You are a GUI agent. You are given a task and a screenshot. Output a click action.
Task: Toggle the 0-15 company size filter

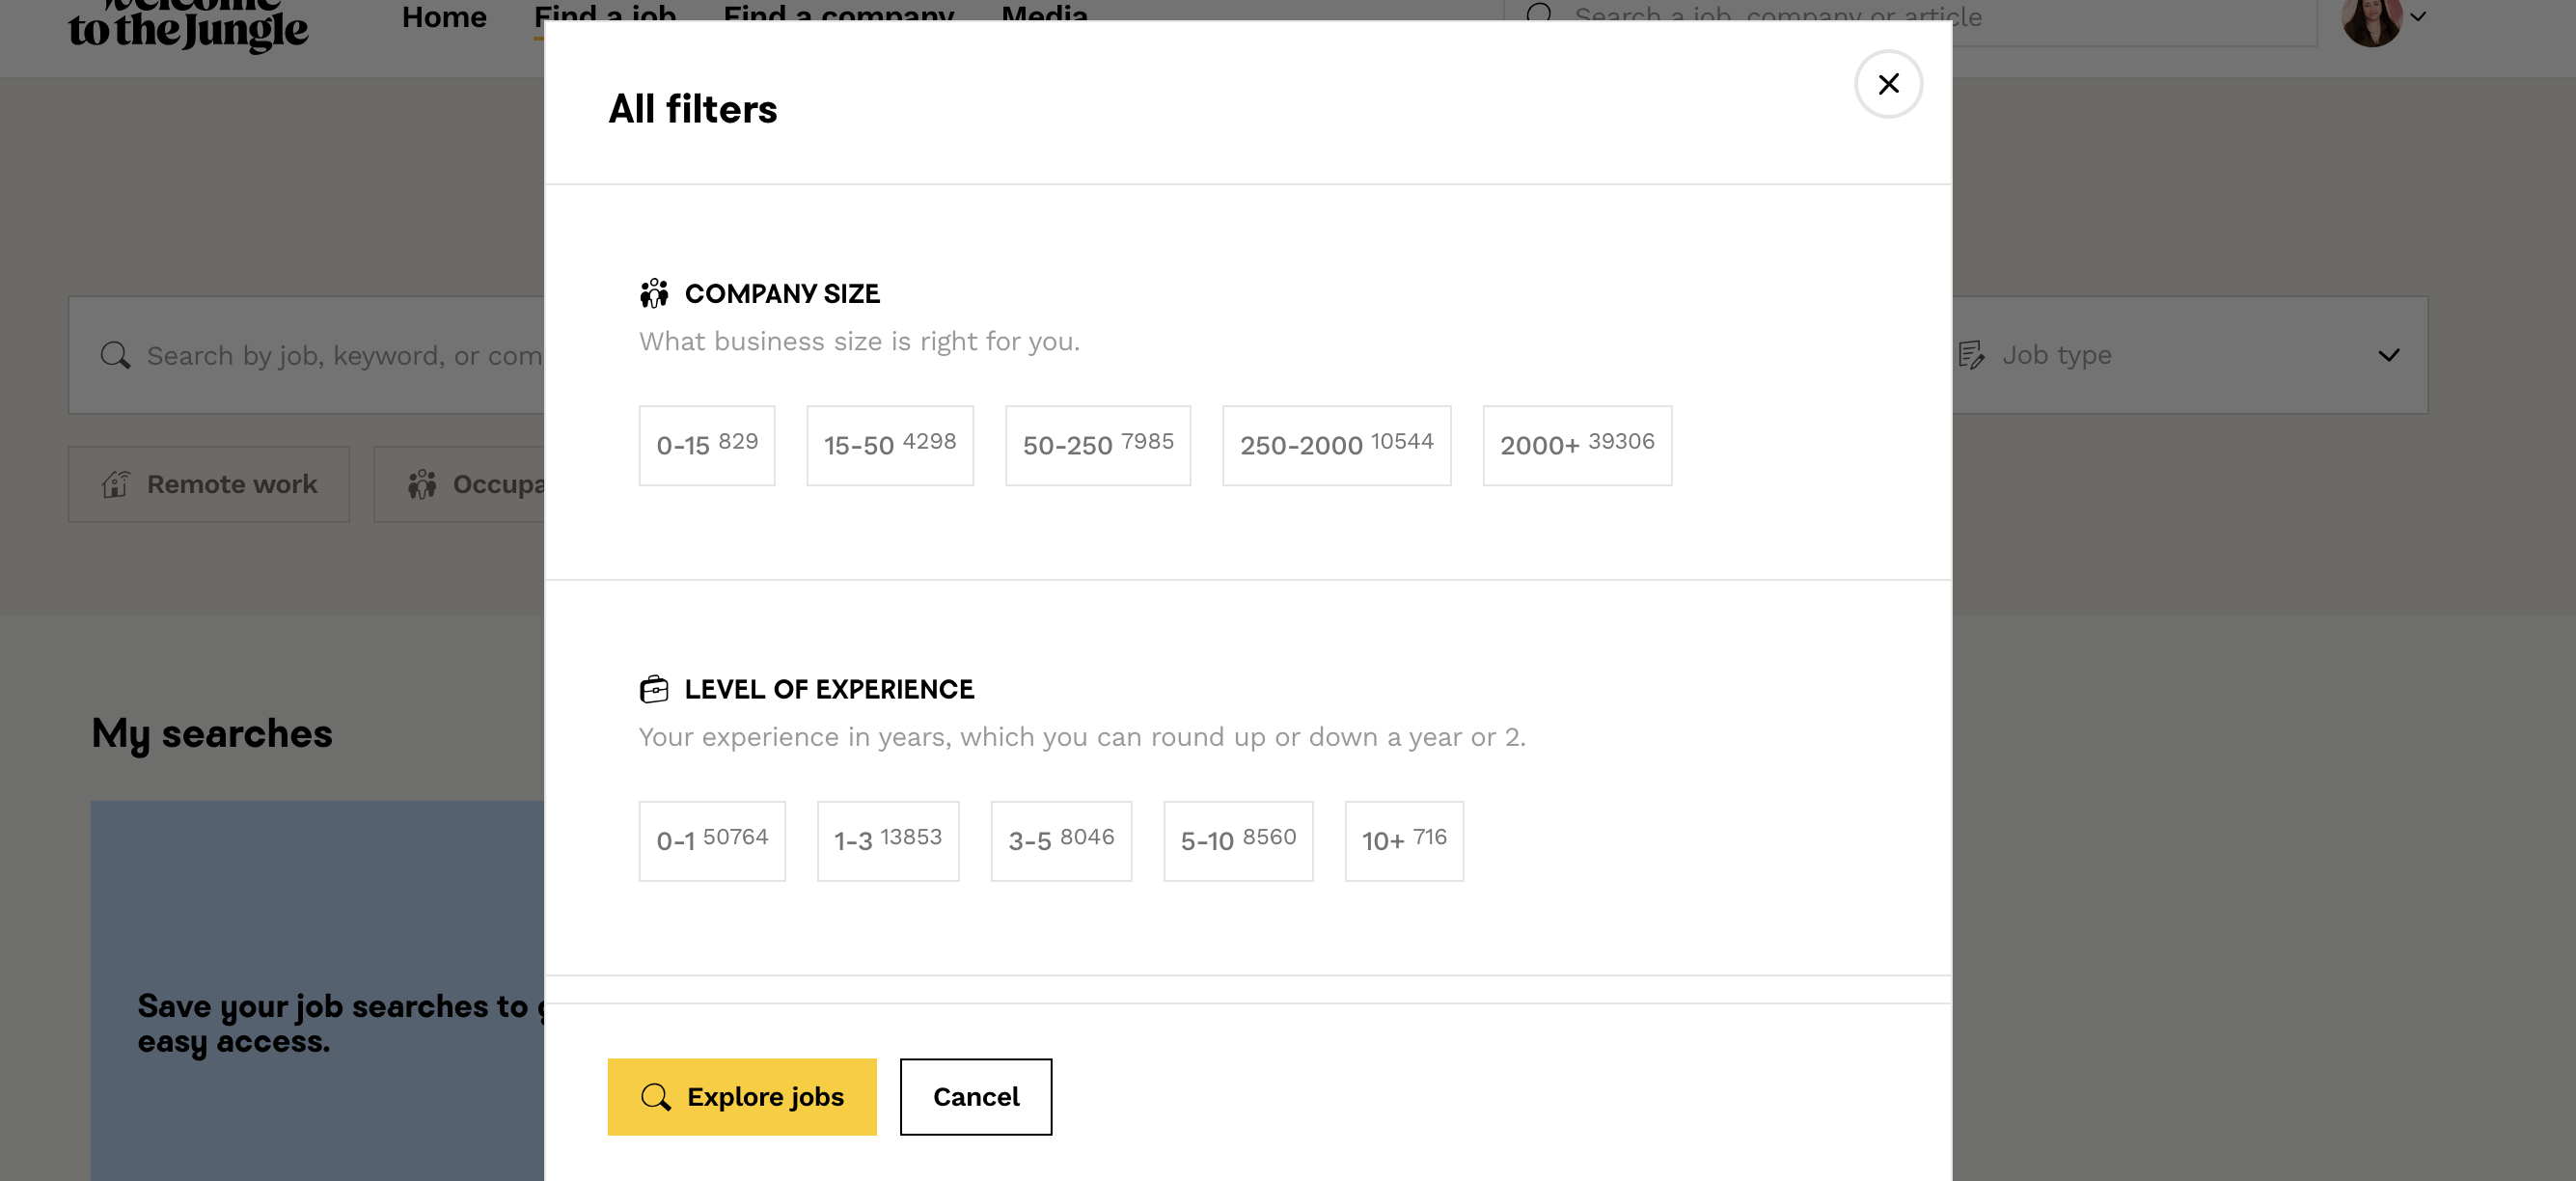tap(706, 445)
